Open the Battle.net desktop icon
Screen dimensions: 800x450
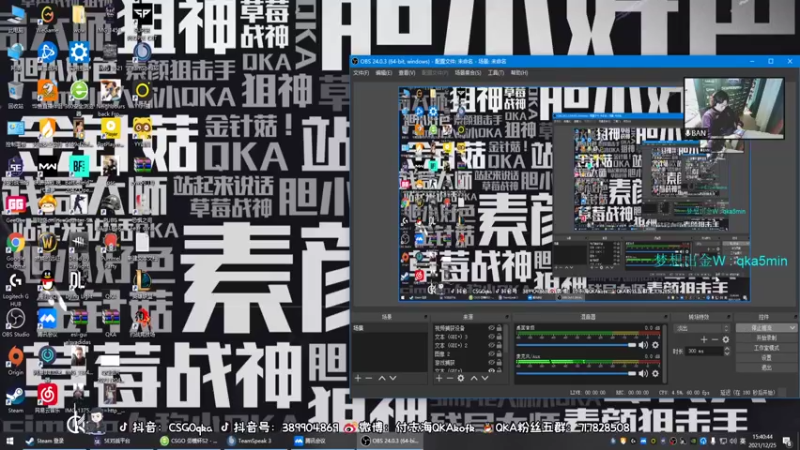pos(47,54)
